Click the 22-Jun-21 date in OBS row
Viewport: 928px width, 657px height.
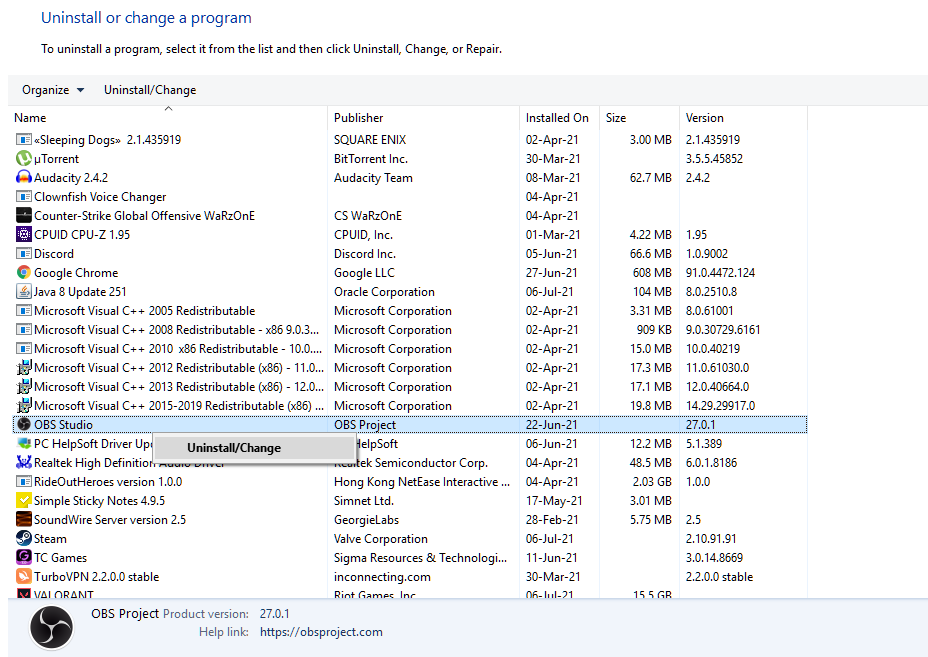pos(552,424)
